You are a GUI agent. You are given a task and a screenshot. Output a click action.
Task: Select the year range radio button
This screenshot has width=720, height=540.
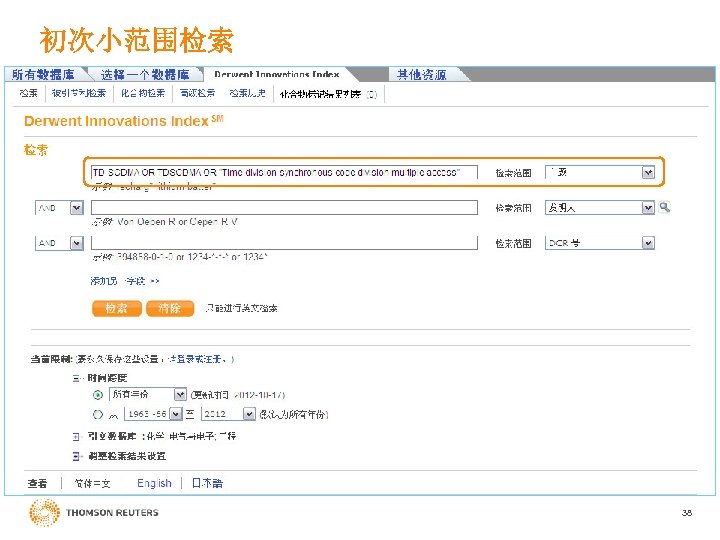tap(98, 415)
